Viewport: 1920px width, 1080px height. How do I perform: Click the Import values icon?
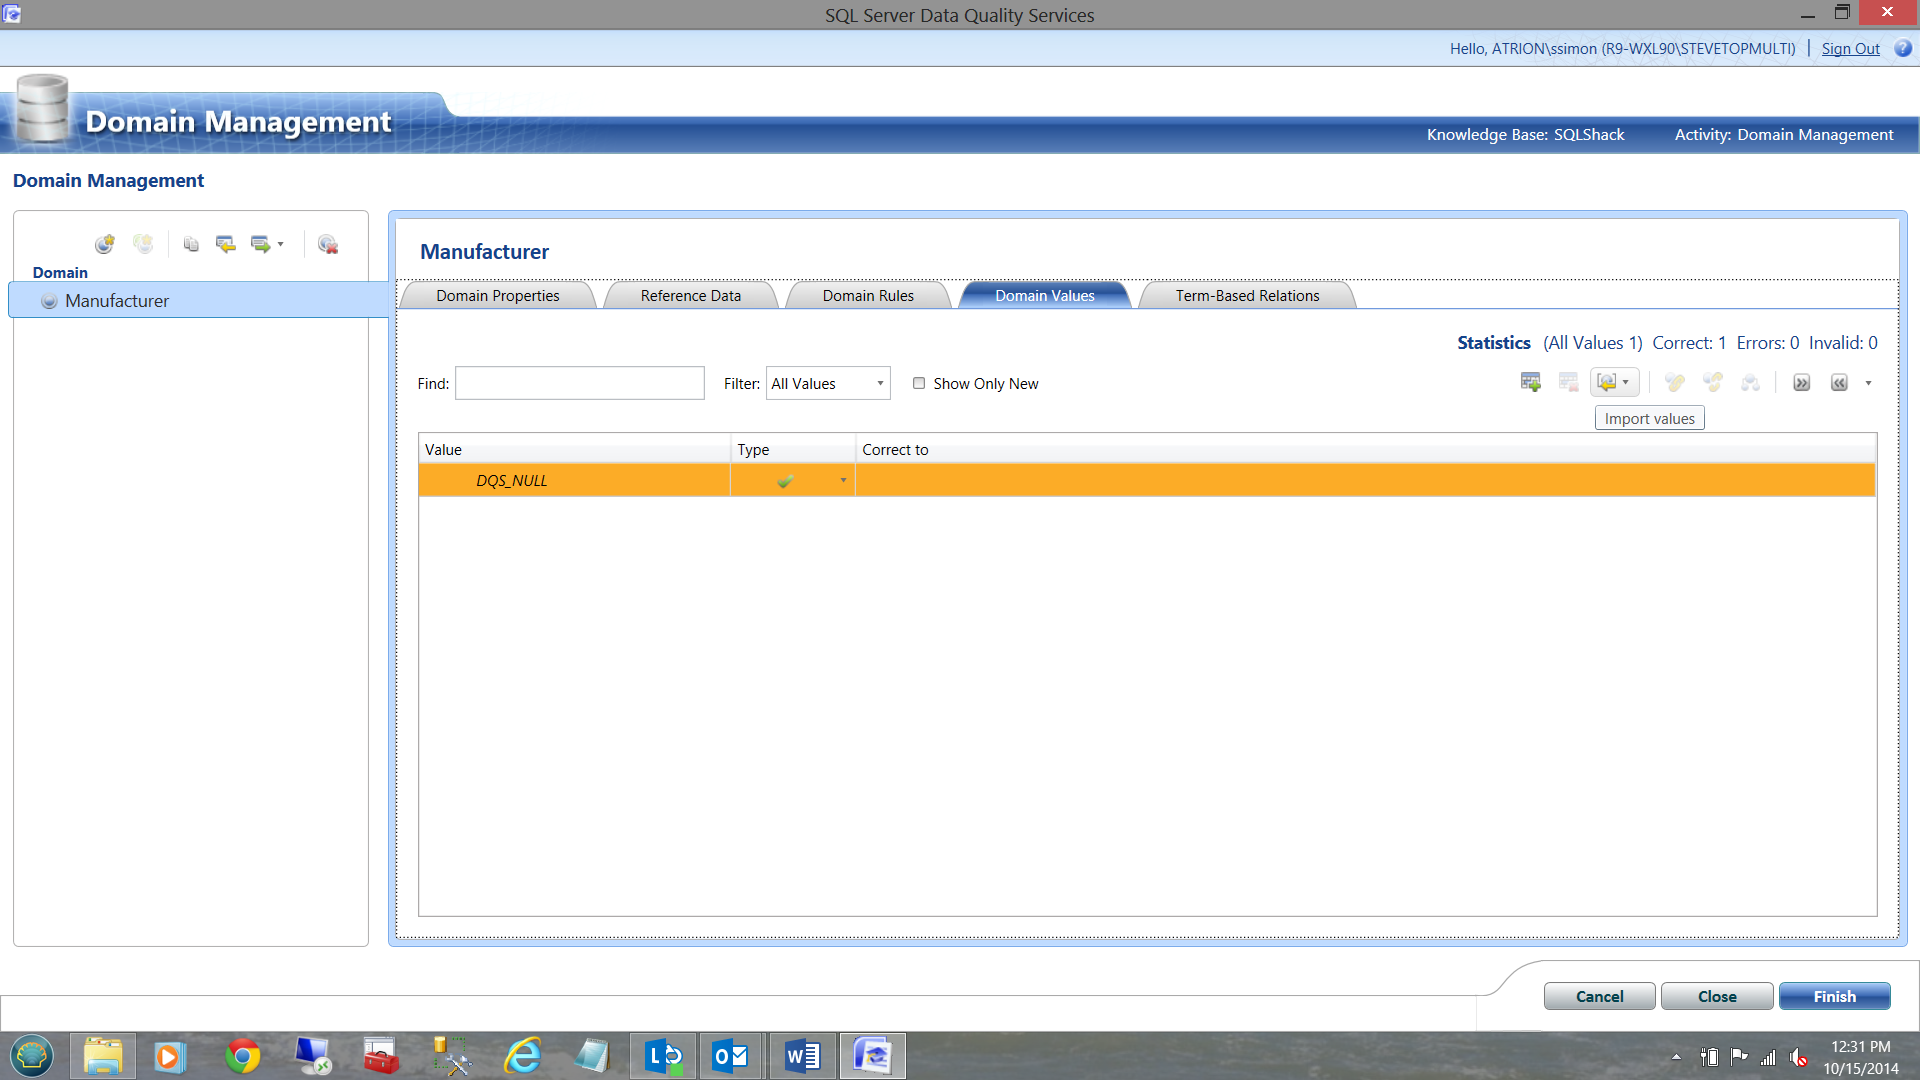1607,382
